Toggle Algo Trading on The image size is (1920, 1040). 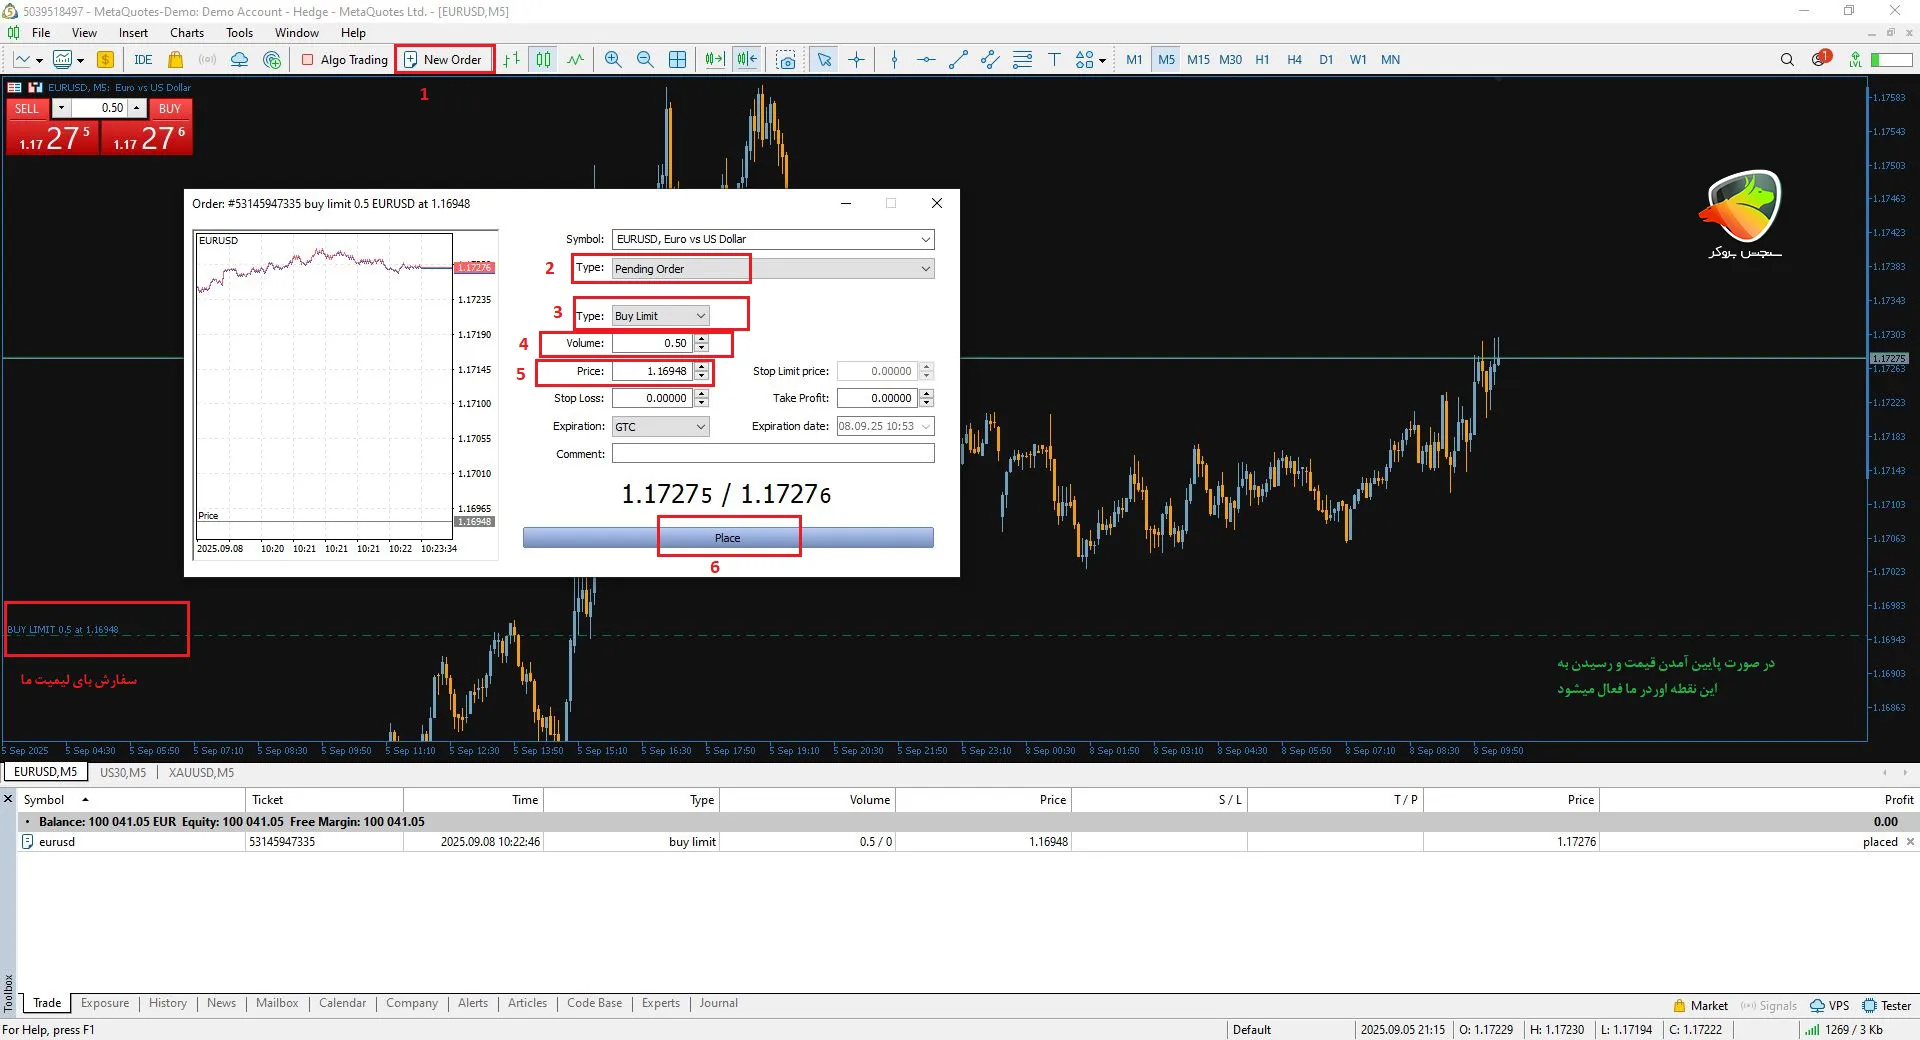[344, 60]
